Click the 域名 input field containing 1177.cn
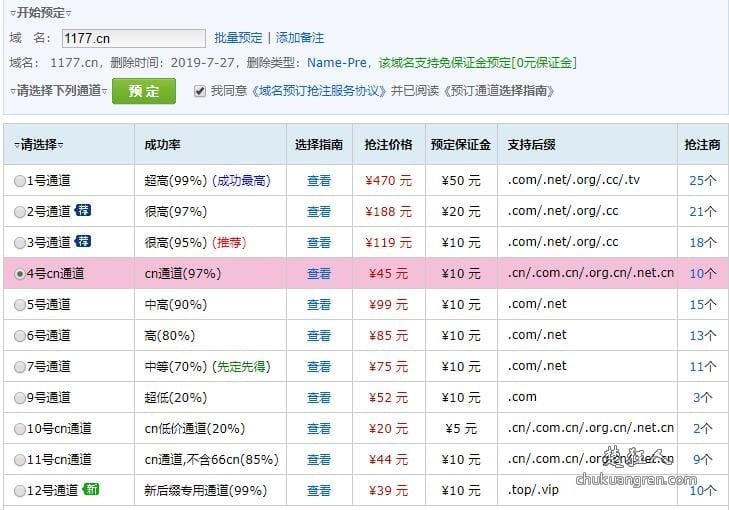The height and width of the screenshot is (510, 729). click(x=132, y=38)
